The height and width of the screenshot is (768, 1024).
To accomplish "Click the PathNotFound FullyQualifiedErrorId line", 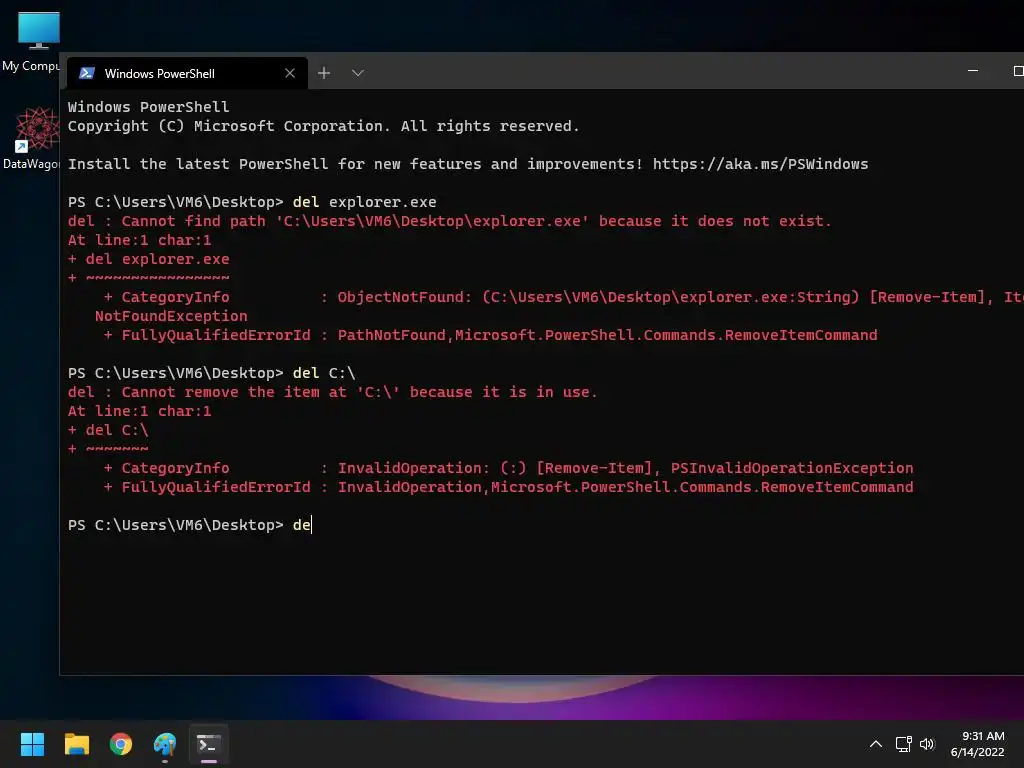I will point(490,335).
